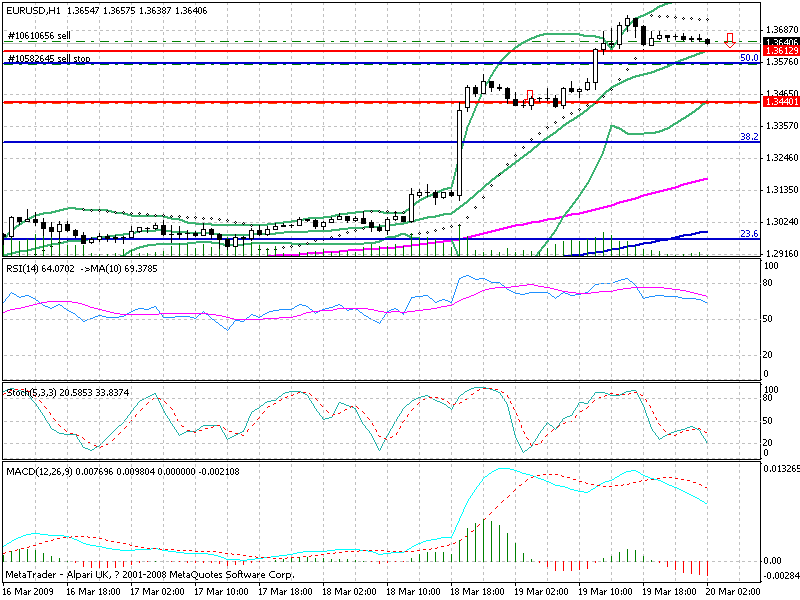Click price scale value 1.29160
Viewport: 800px width, 600px height.
point(782,254)
